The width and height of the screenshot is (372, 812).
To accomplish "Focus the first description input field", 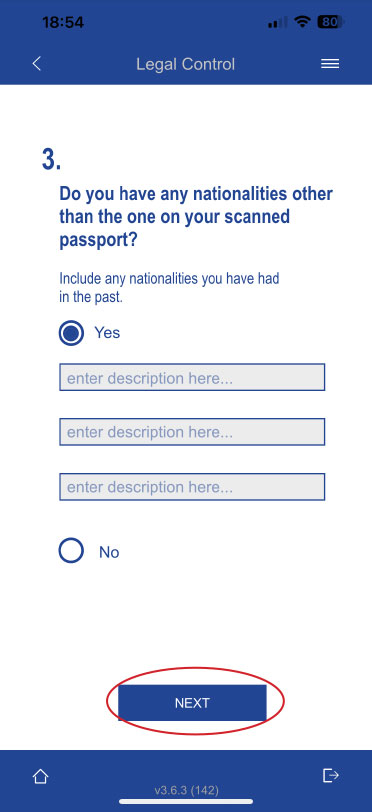I will [x=192, y=377].
